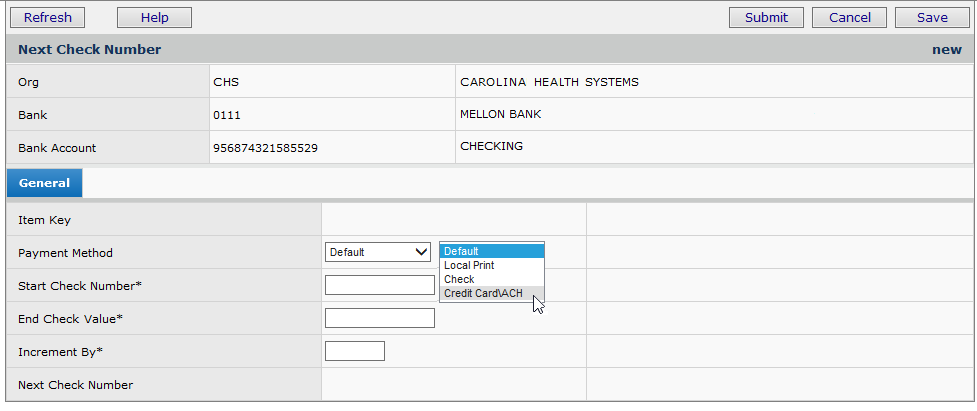Click the Bank code 0111 cell

coord(227,115)
